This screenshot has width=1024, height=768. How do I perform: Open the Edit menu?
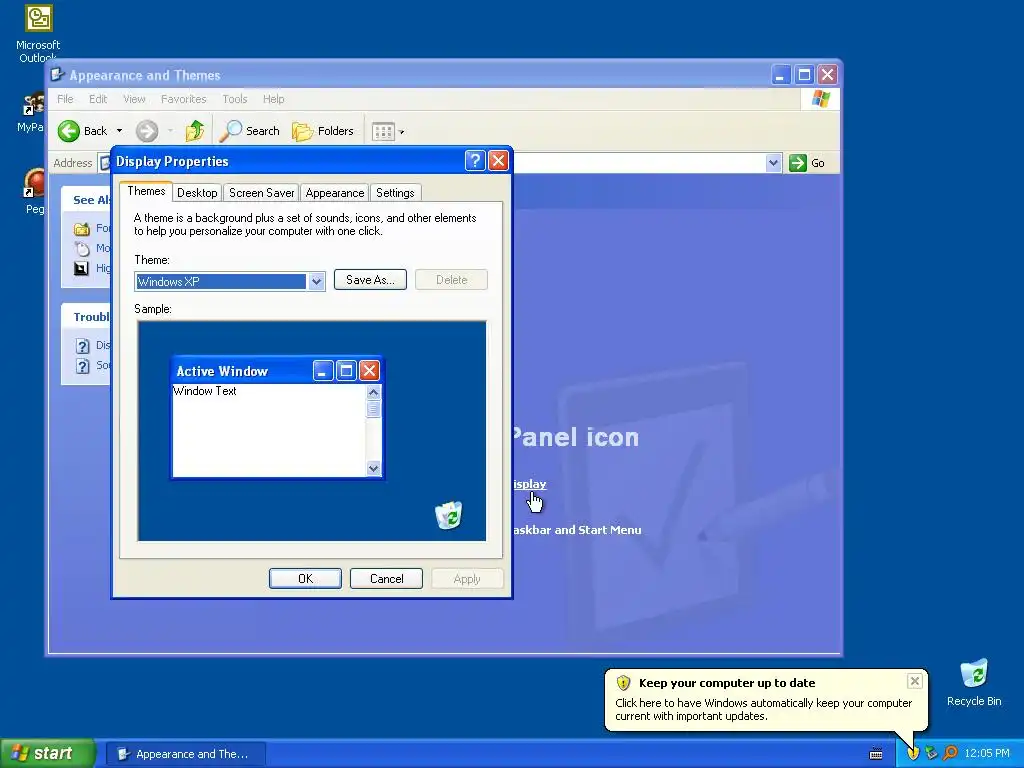[x=98, y=99]
